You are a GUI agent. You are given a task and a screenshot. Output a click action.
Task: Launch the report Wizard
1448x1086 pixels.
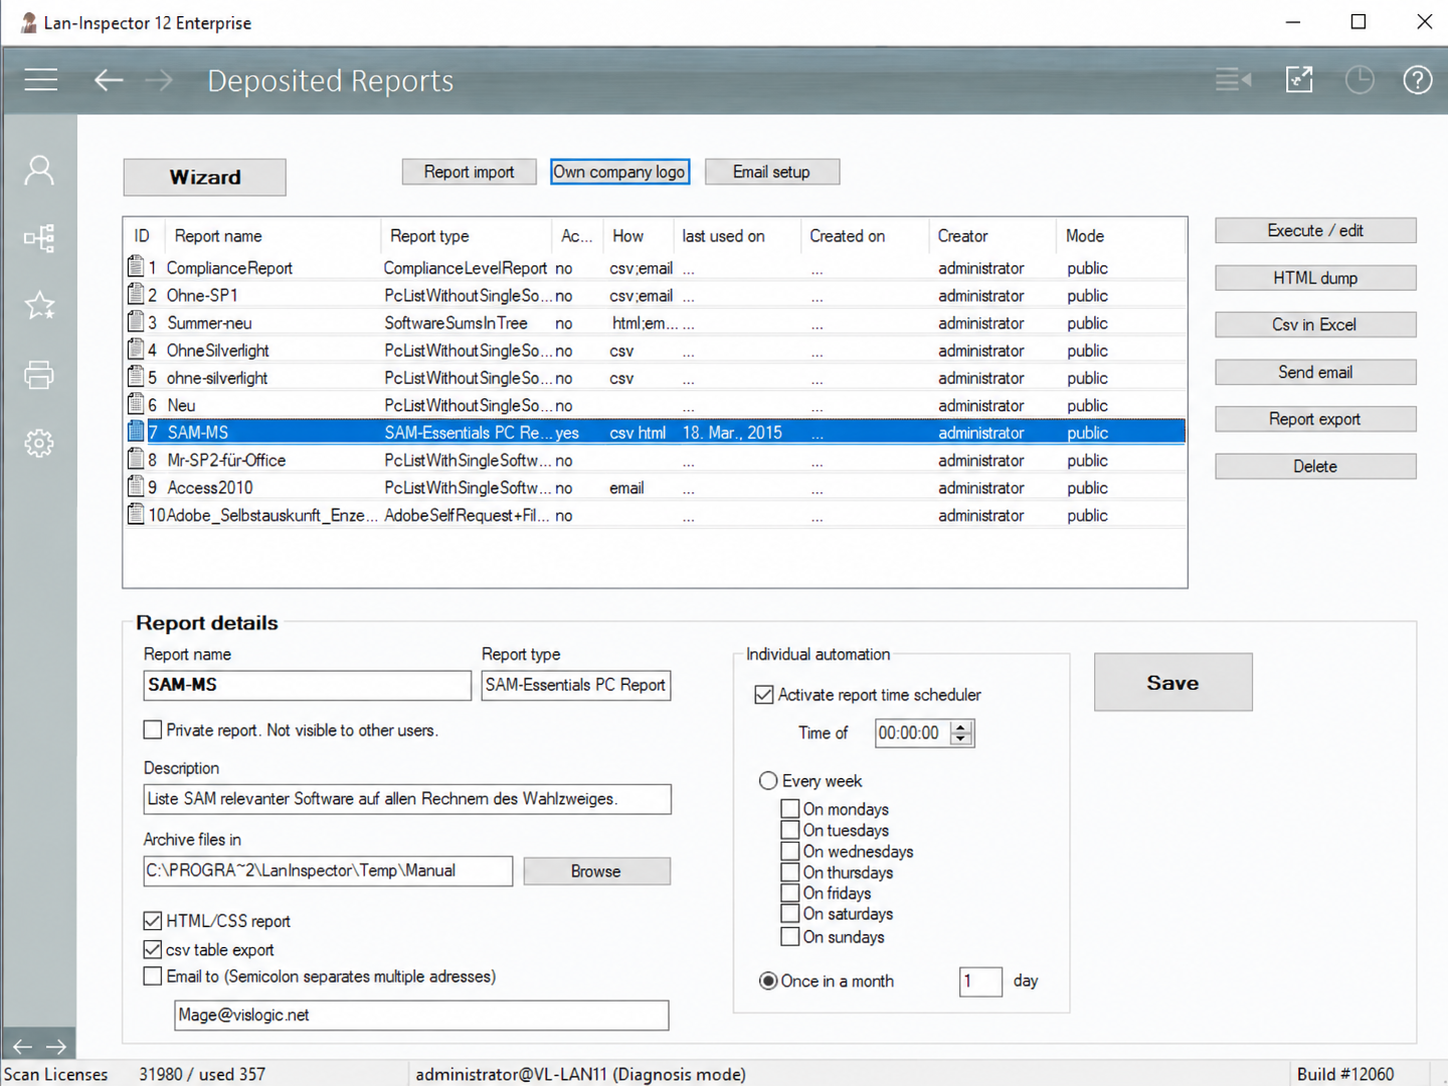click(205, 177)
